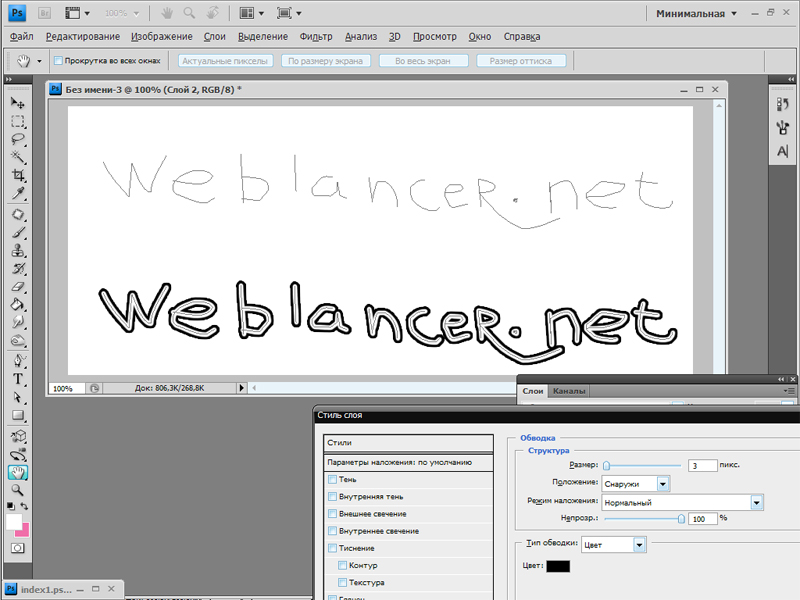Select the Стили list header
Screen dimensions: 800x600
409,442
